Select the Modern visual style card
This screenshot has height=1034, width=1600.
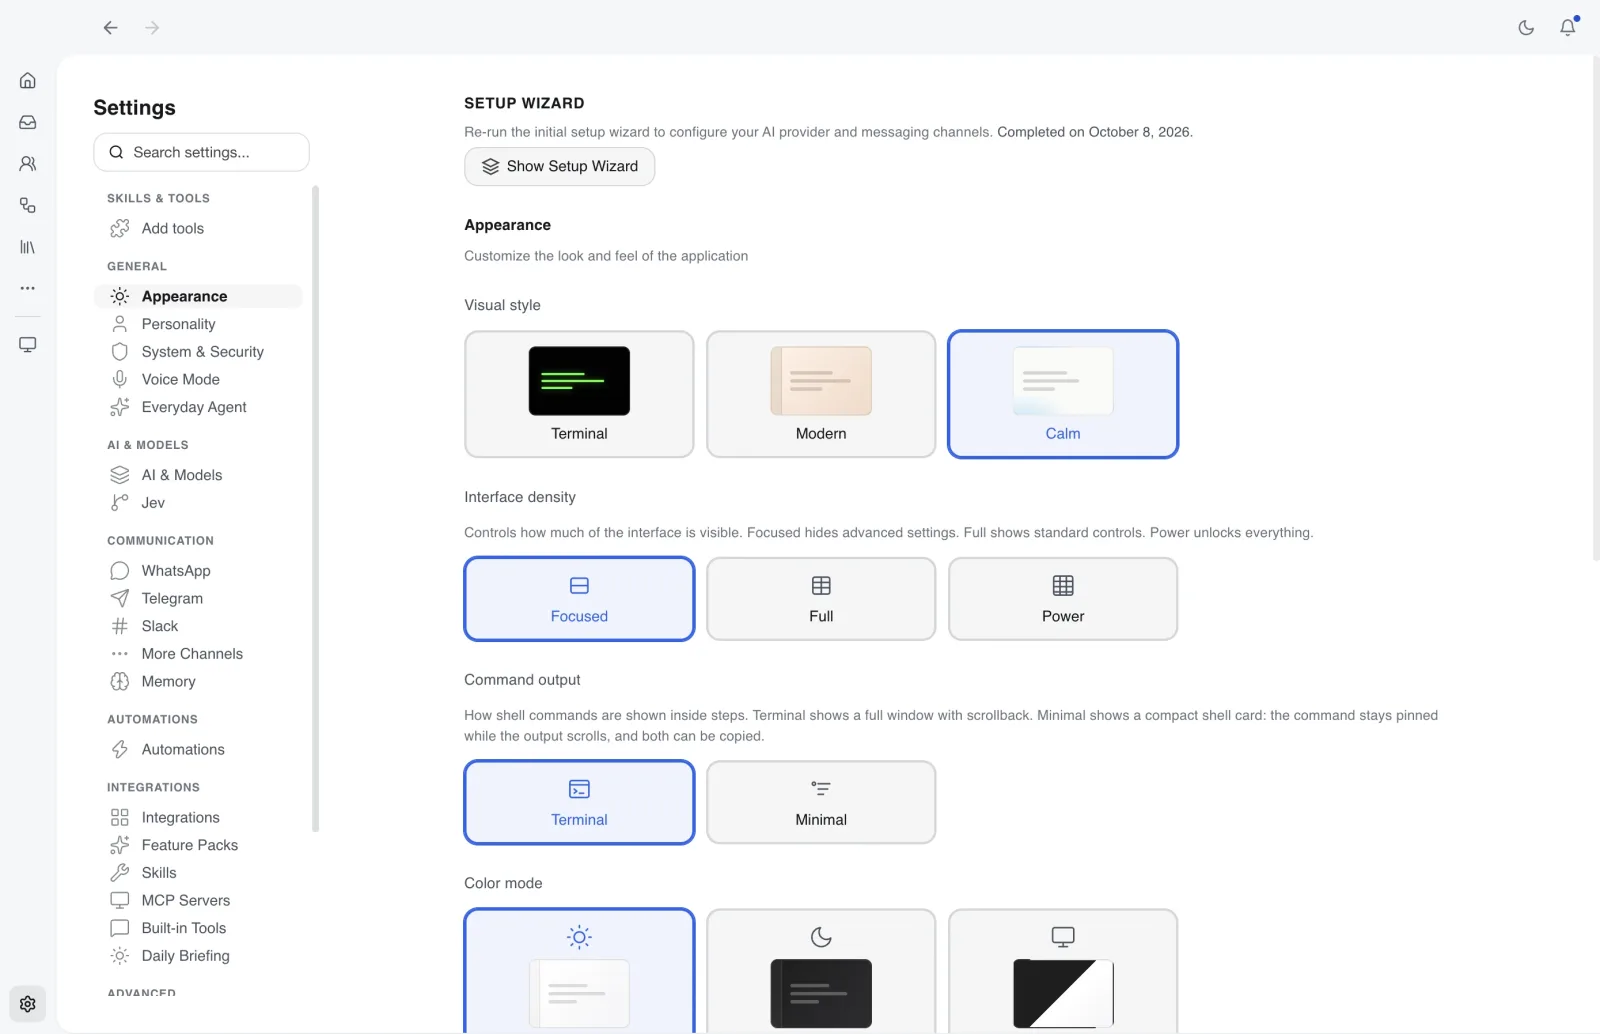point(821,394)
